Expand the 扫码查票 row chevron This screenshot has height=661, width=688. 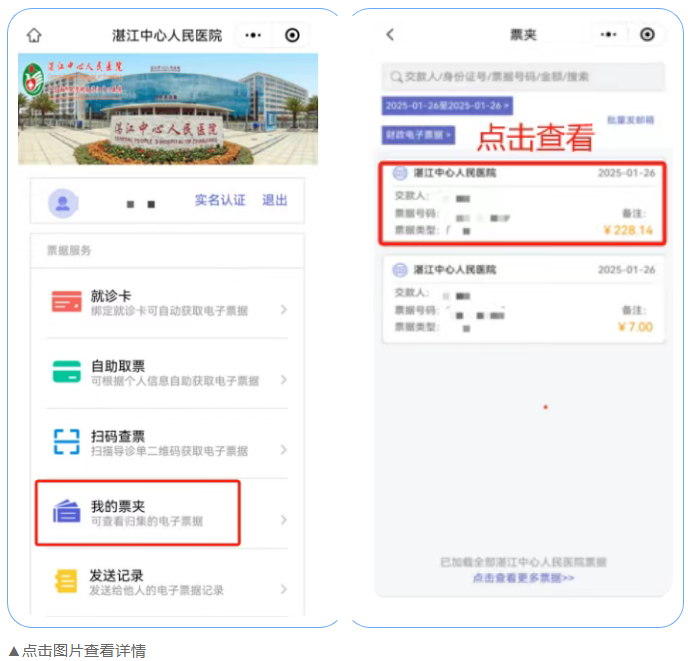(283, 450)
